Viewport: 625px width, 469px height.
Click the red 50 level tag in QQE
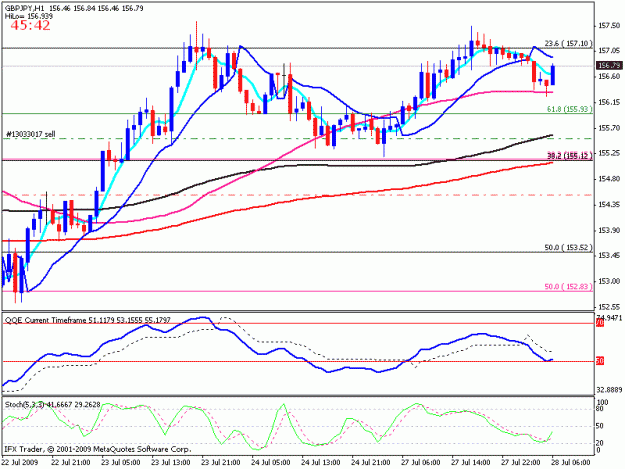point(600,361)
